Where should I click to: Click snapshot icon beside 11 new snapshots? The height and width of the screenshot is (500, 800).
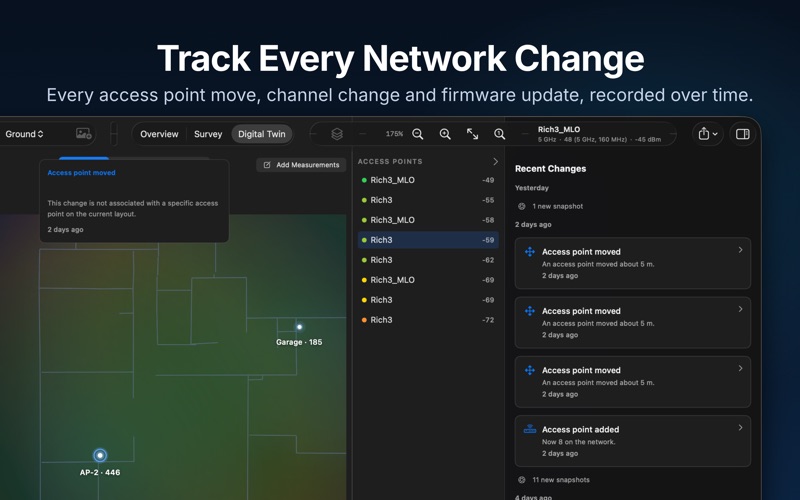pos(521,480)
